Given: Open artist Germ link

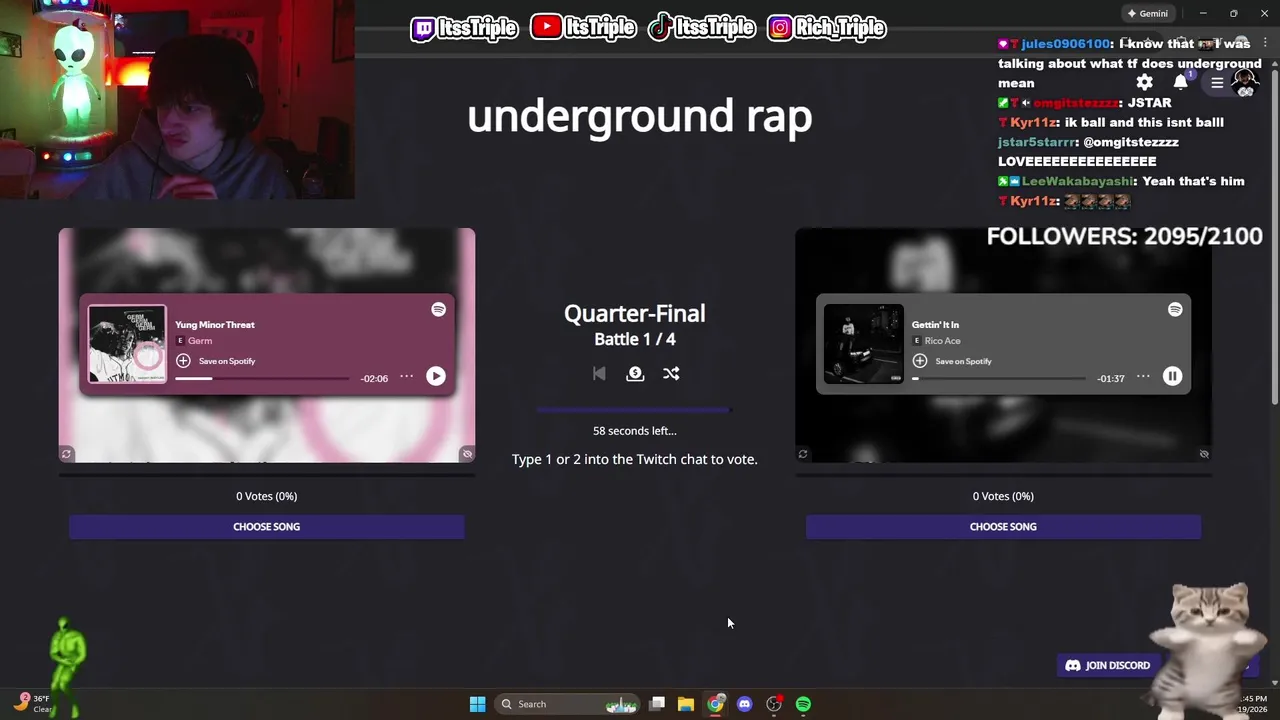Looking at the screenshot, I should pyautogui.click(x=200, y=341).
